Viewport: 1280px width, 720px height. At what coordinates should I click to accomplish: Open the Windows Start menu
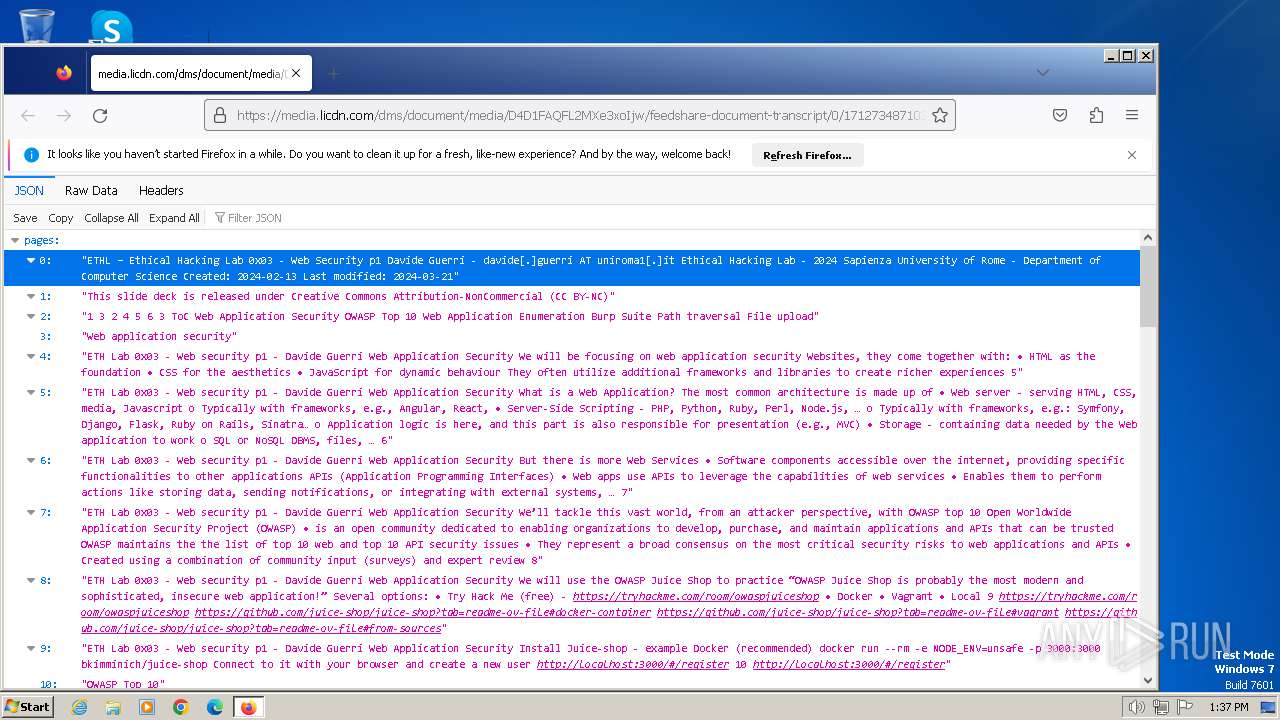(28, 707)
